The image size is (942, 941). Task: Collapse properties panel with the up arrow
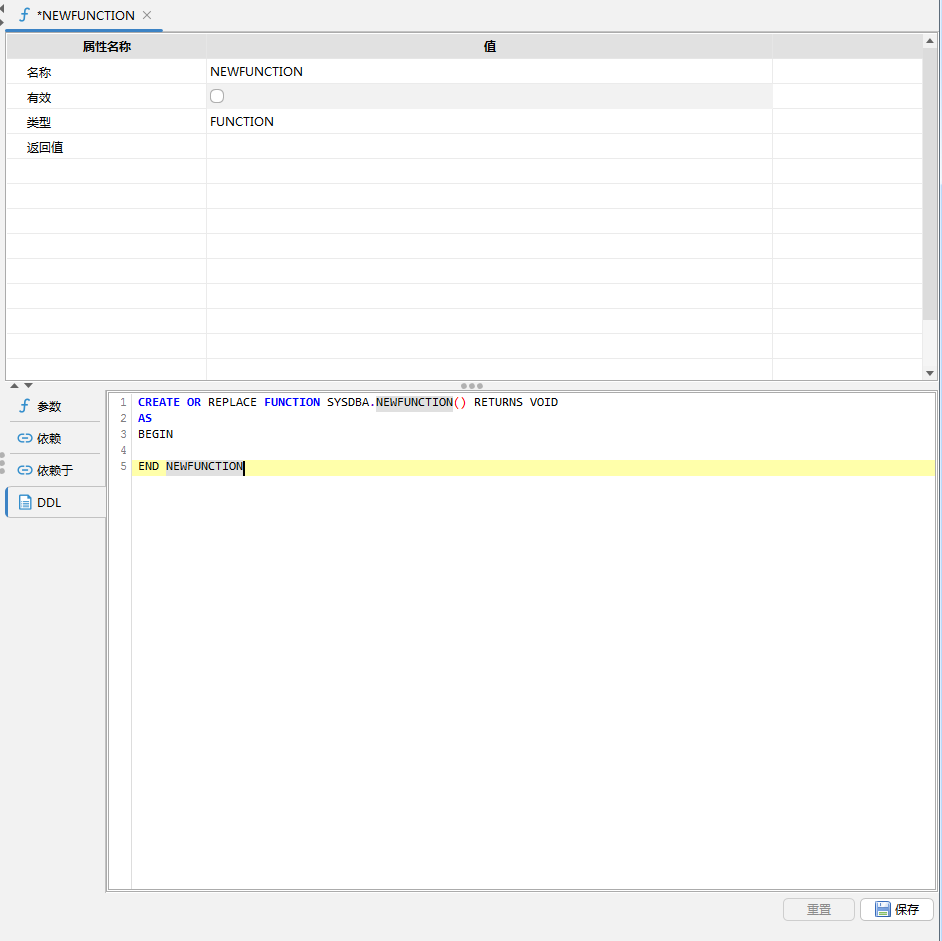tap(15, 385)
